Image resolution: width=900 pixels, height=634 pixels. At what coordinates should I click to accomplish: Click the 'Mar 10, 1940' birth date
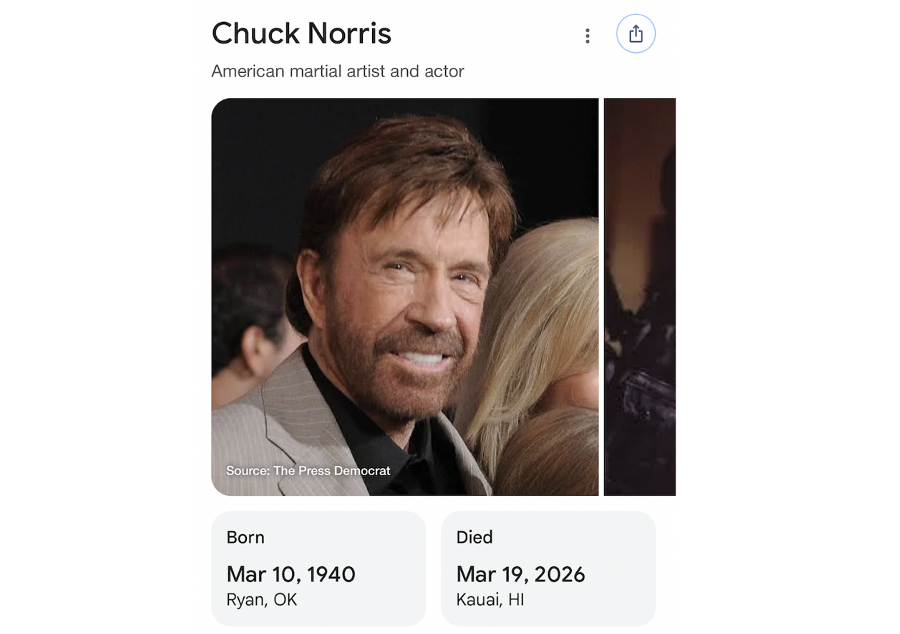click(x=291, y=574)
